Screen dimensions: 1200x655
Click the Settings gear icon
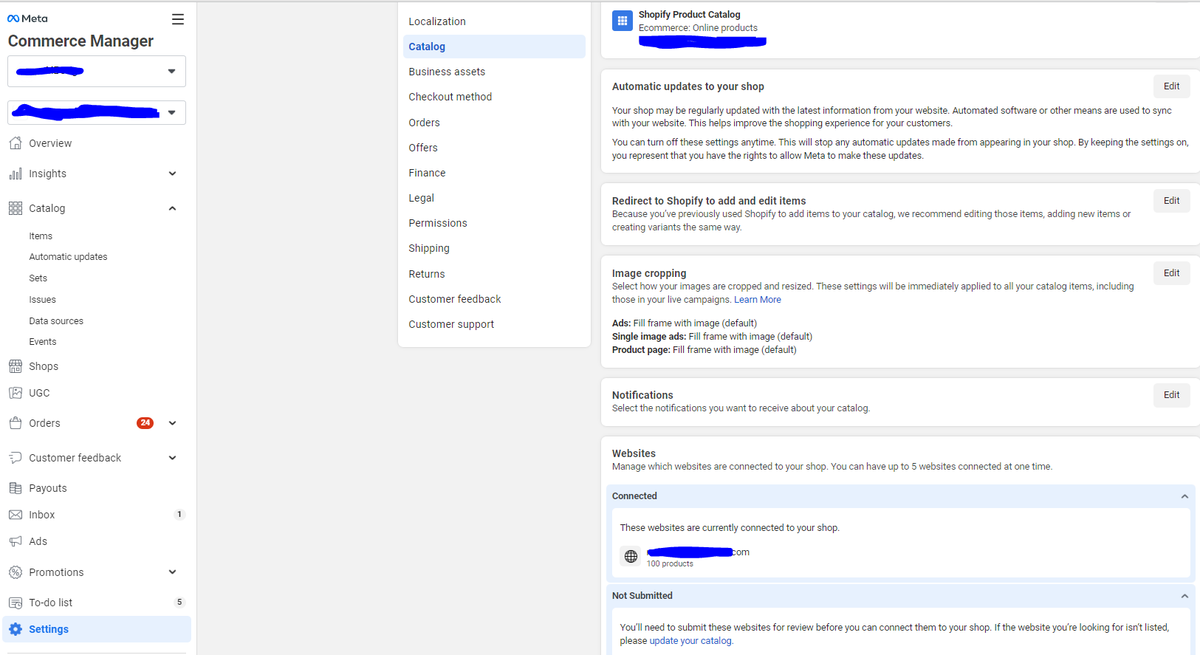point(15,629)
